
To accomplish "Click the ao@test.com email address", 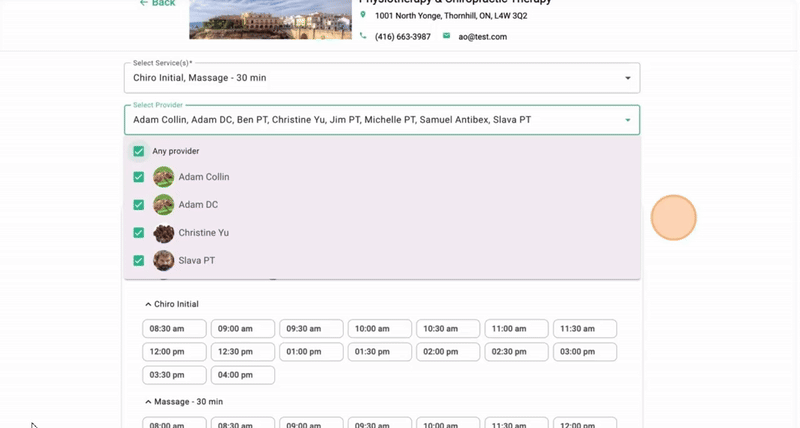I will click(483, 37).
